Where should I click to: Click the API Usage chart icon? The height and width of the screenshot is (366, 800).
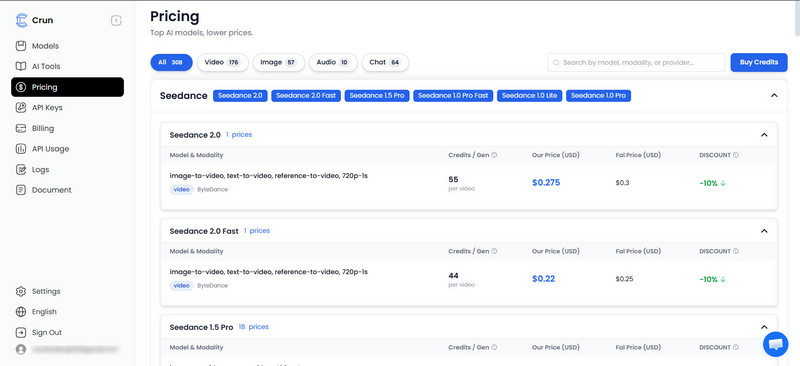pos(20,149)
